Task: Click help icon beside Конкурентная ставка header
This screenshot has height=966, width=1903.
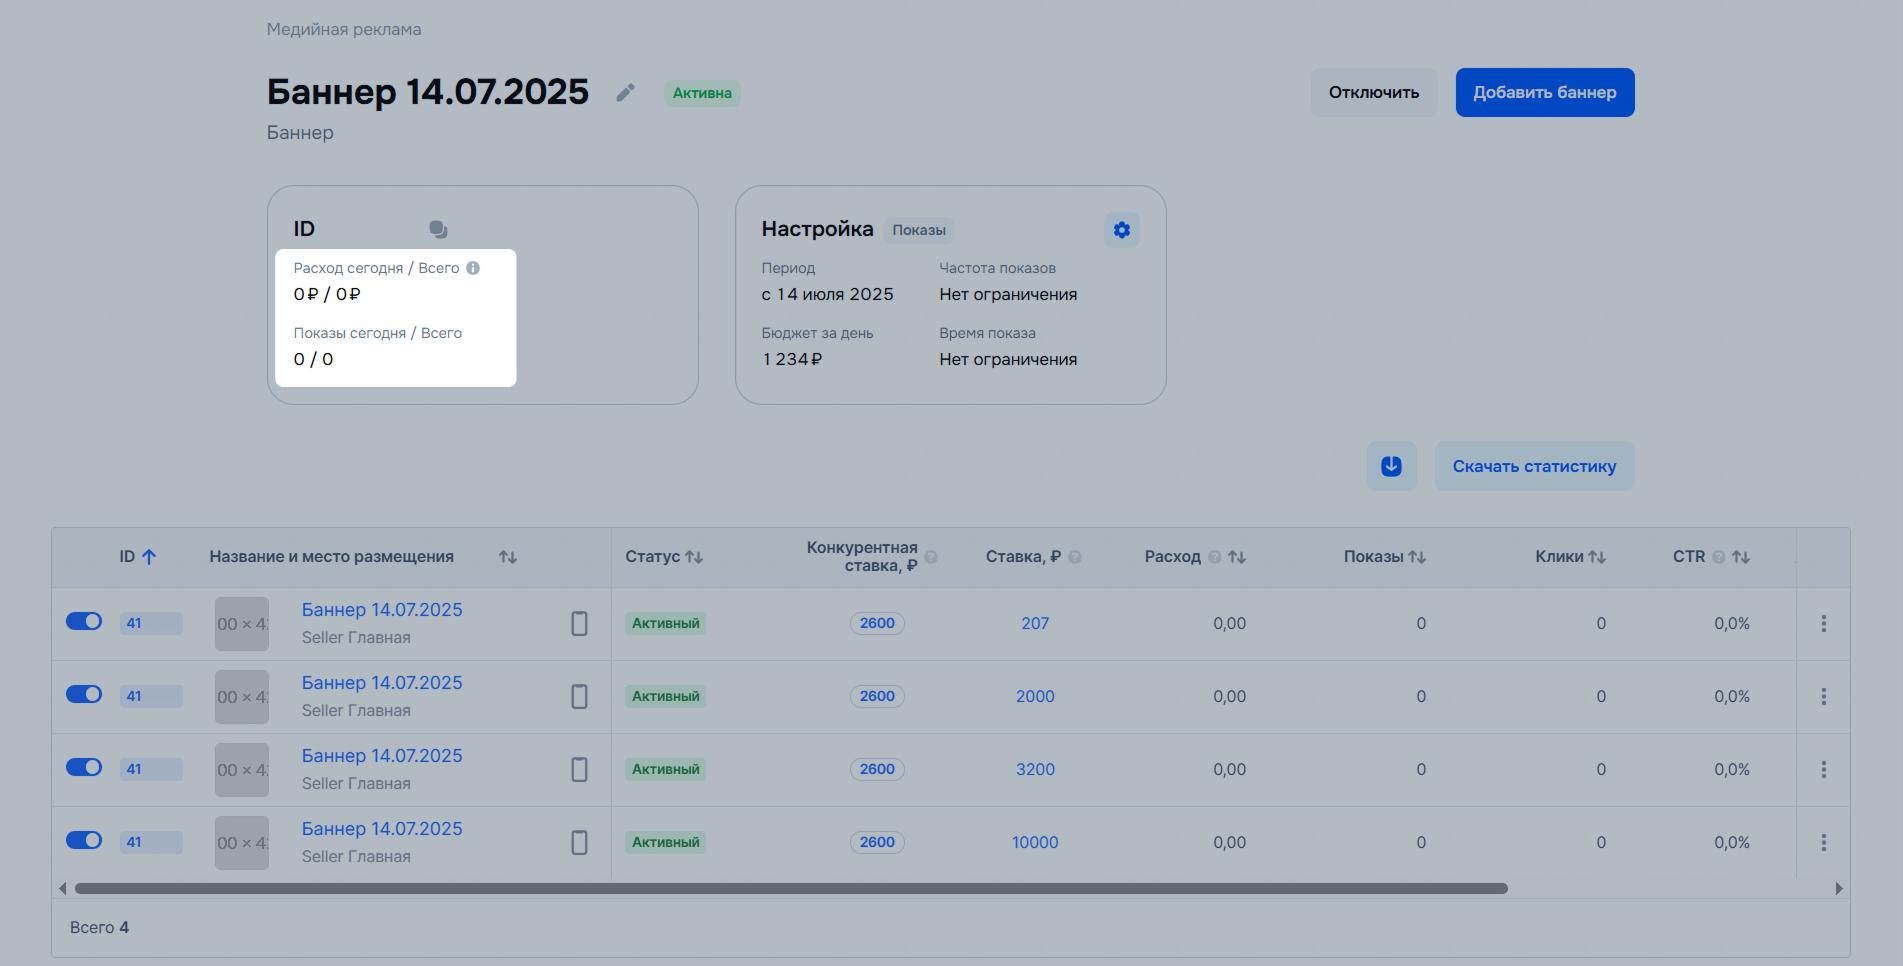Action: click(x=931, y=557)
